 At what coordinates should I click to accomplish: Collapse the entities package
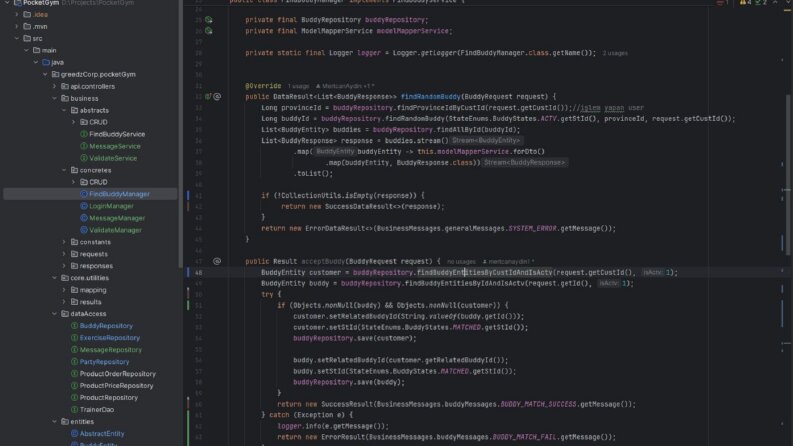coord(55,422)
